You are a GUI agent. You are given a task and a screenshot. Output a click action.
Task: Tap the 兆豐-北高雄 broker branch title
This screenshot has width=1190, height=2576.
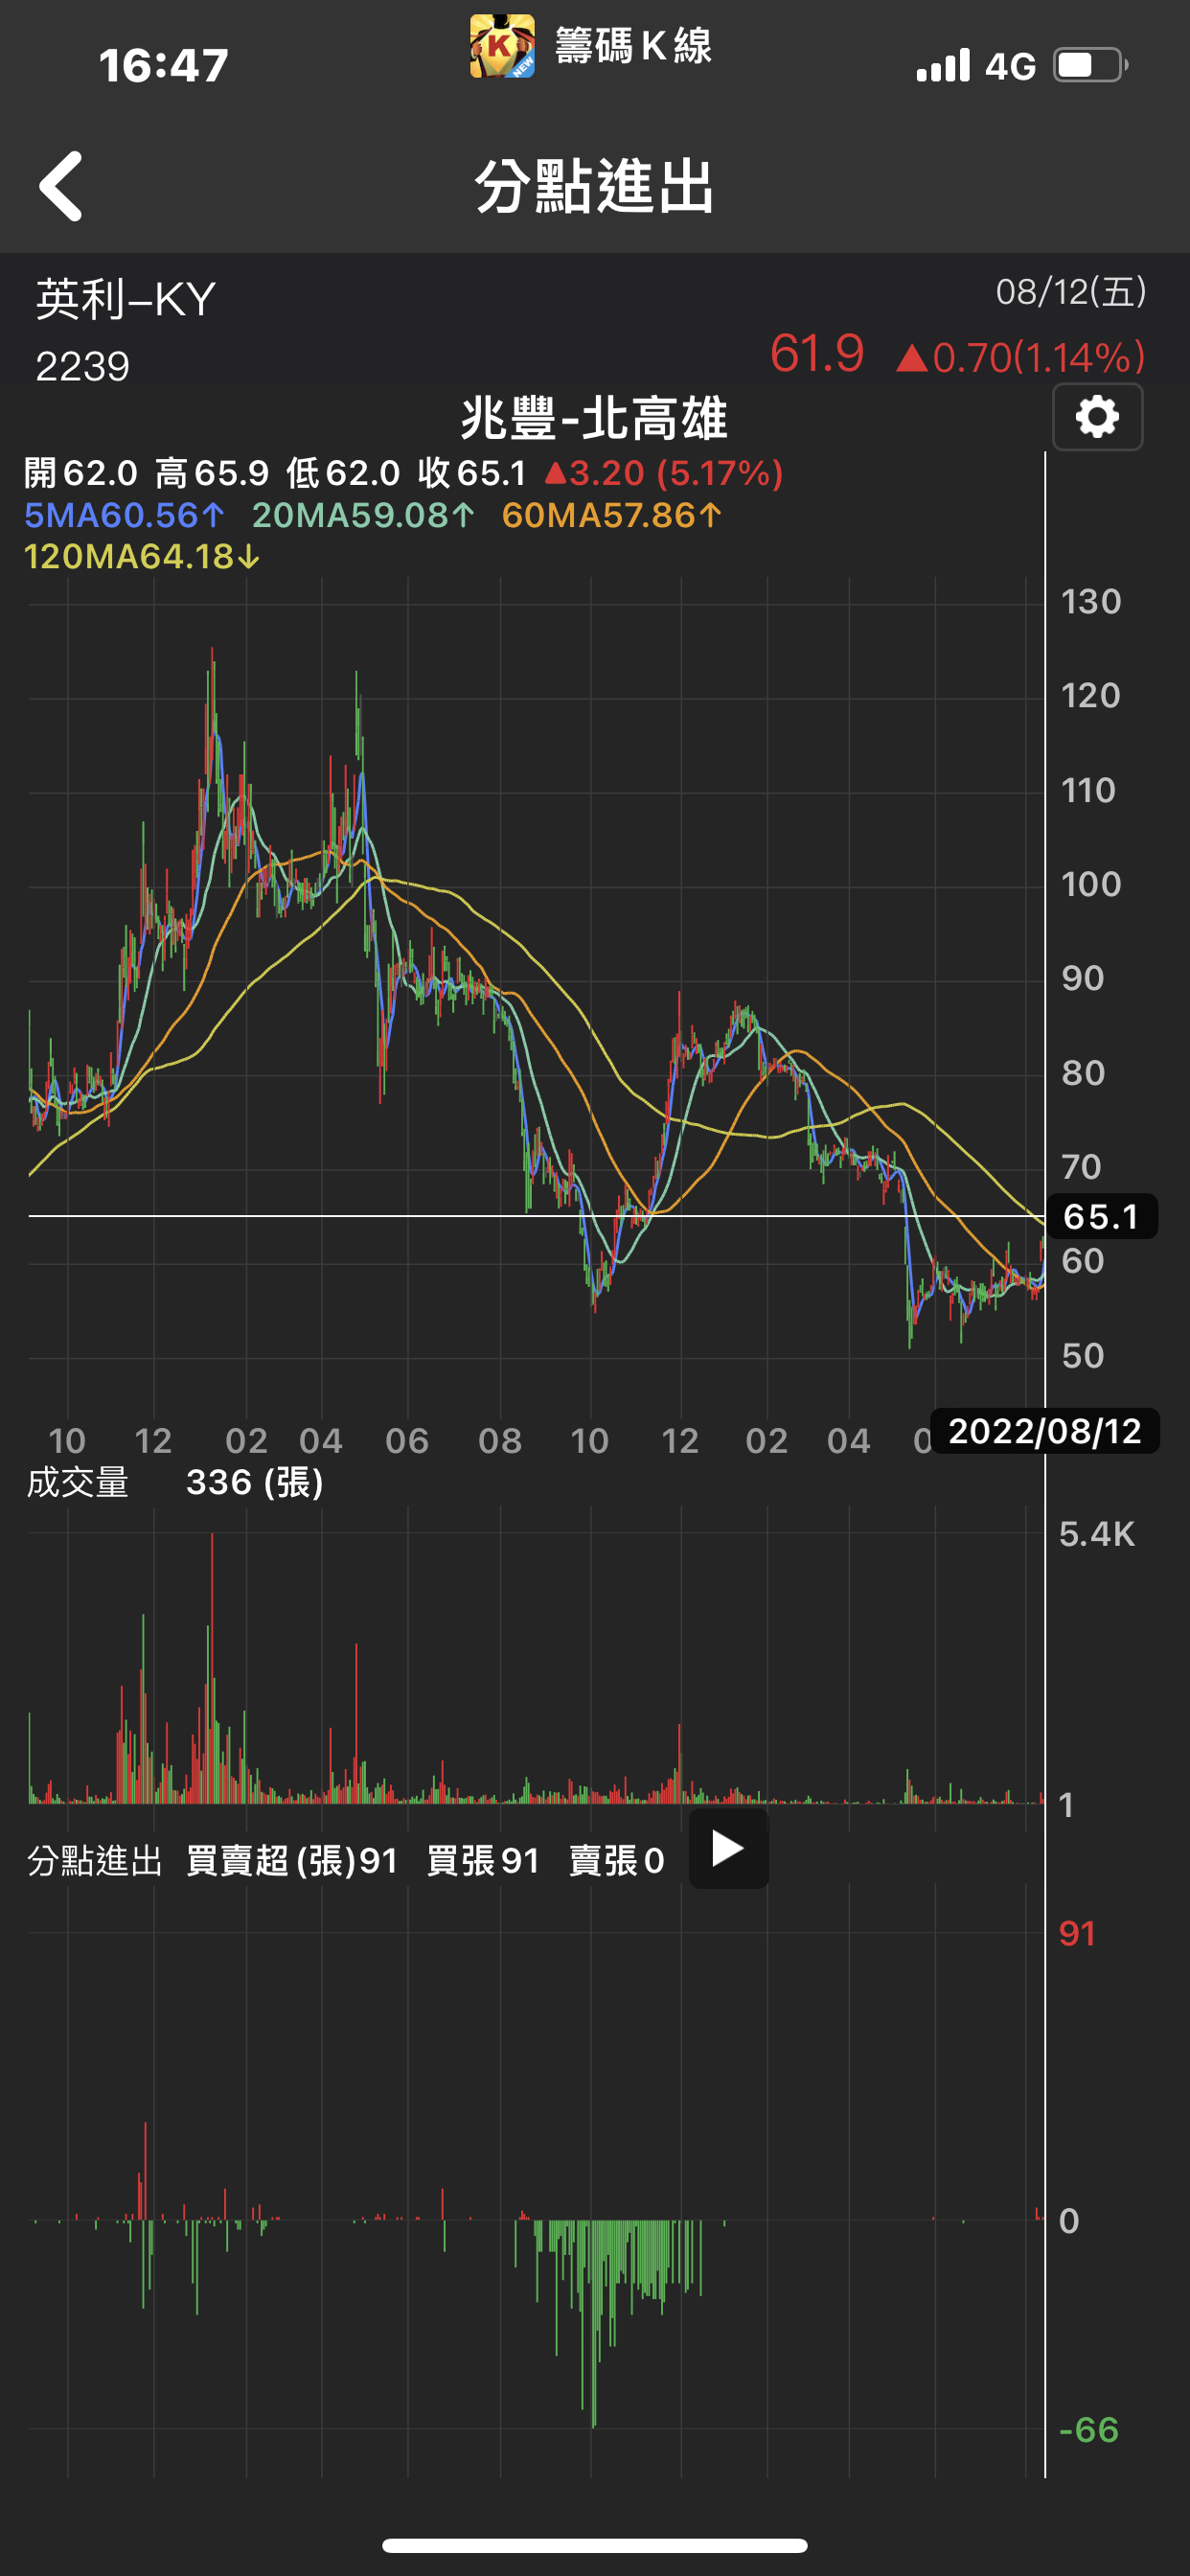(594, 419)
